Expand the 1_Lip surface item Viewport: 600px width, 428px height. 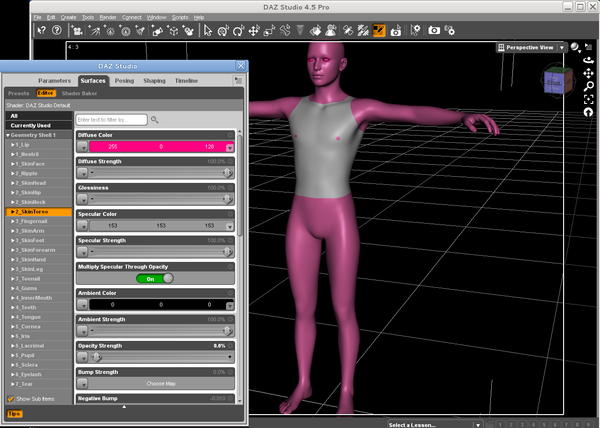click(x=13, y=145)
